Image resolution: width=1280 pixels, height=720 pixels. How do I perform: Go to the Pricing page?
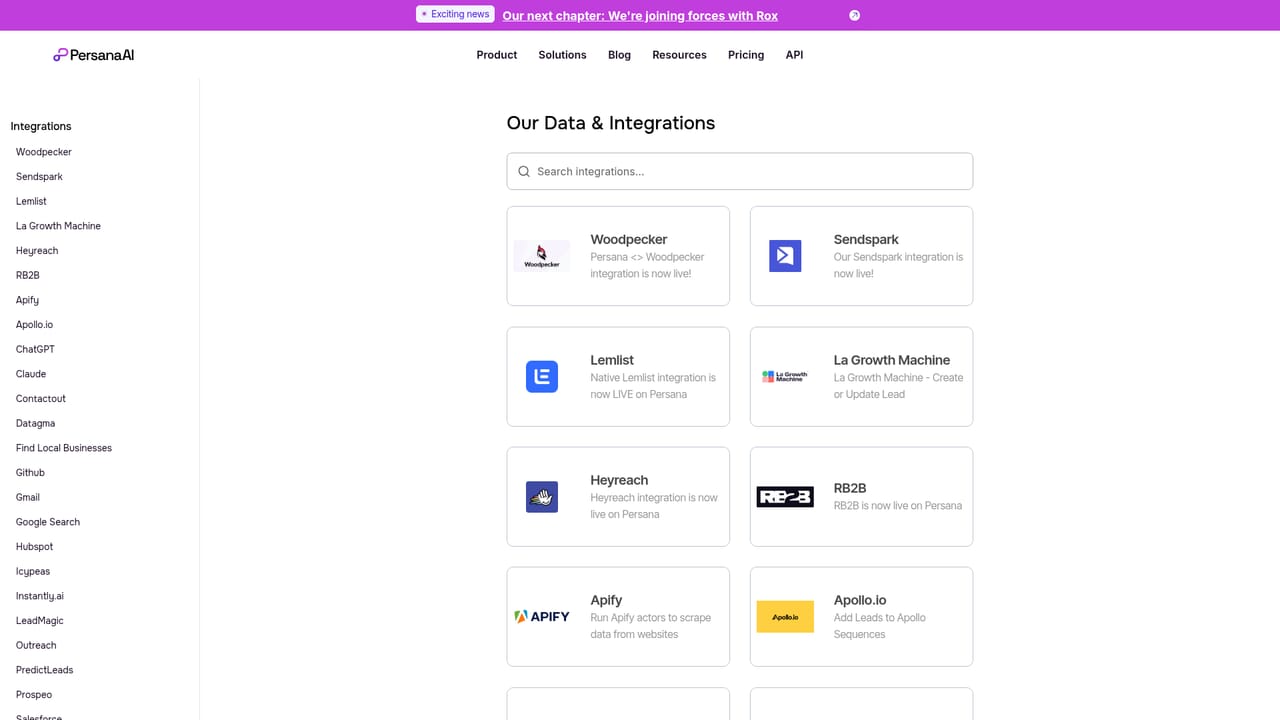[x=746, y=55]
